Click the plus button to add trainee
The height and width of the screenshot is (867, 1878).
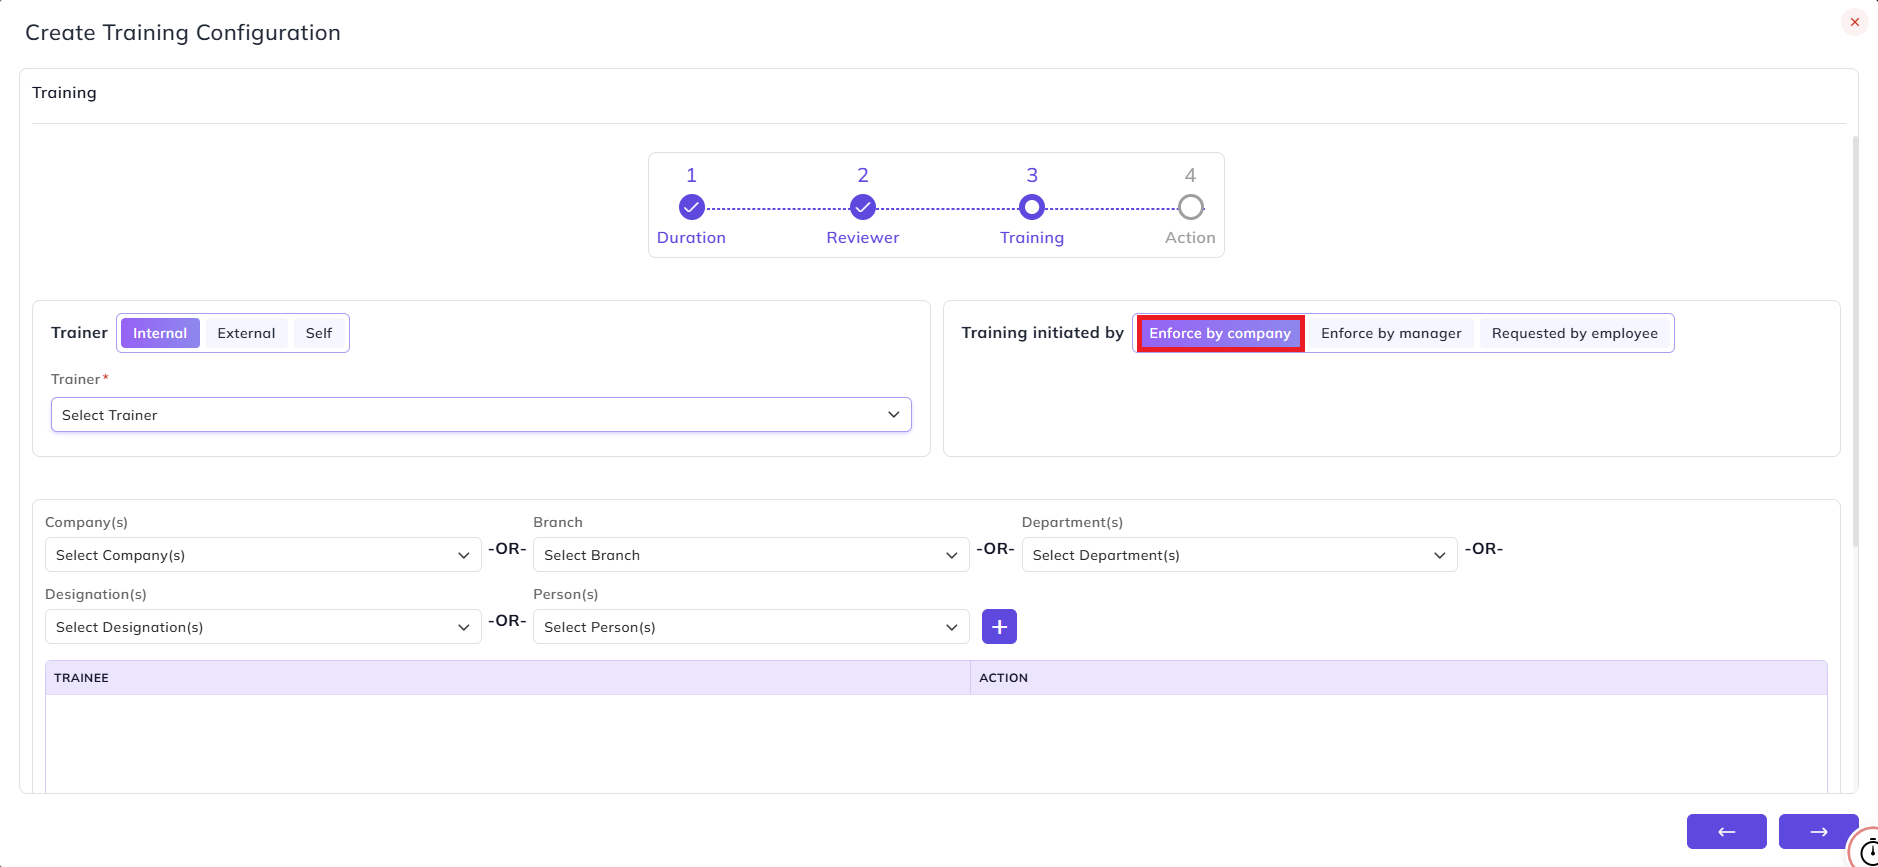pos(999,627)
